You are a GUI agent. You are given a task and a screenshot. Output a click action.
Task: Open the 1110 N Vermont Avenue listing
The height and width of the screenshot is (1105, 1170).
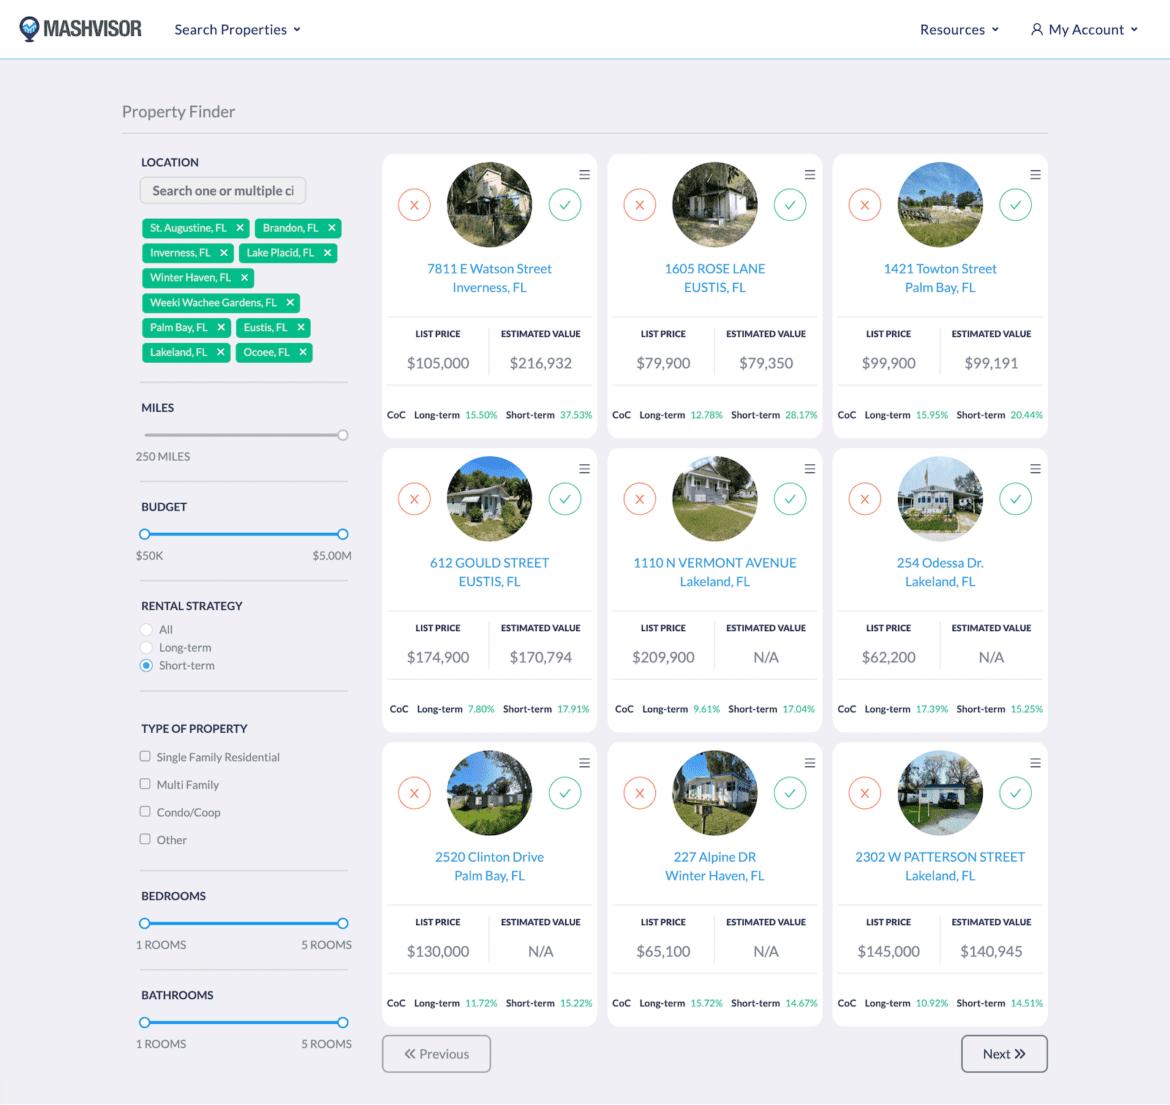pyautogui.click(x=714, y=563)
